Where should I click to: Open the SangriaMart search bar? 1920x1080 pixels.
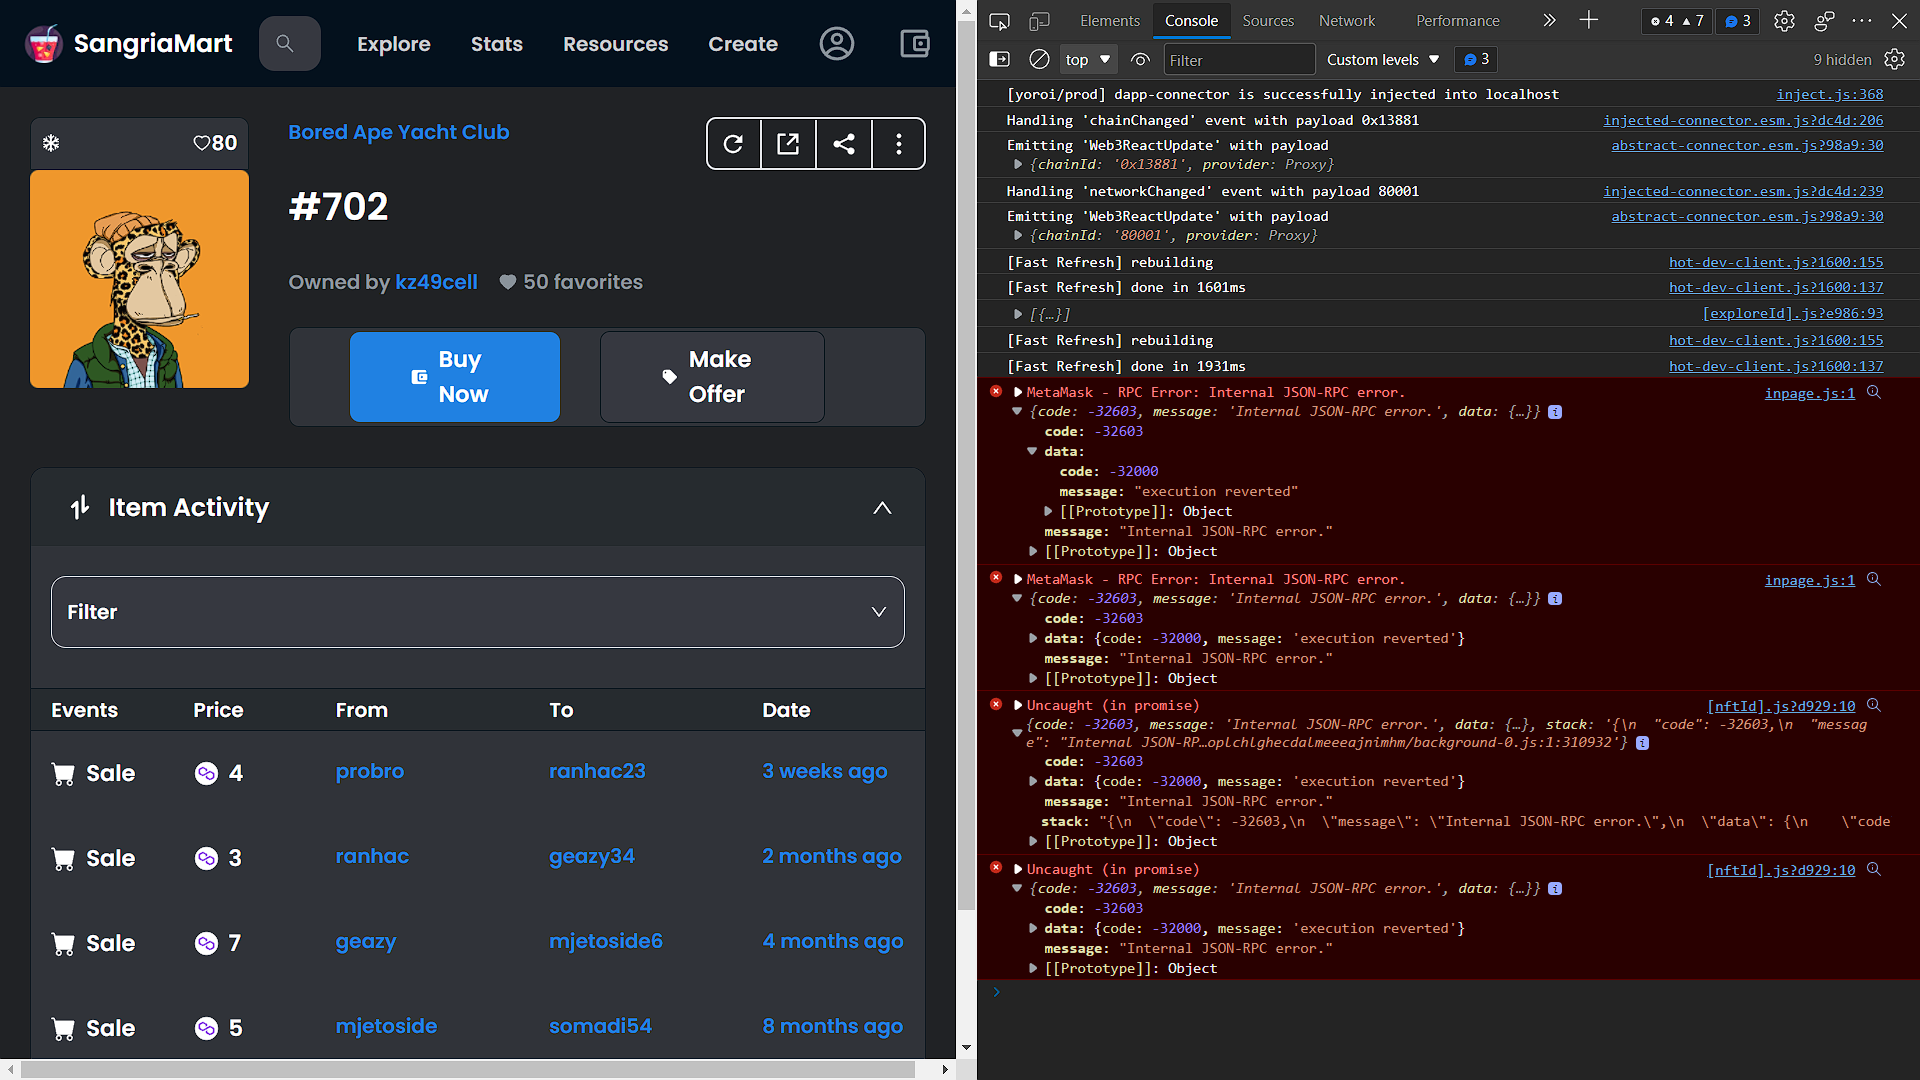(289, 43)
